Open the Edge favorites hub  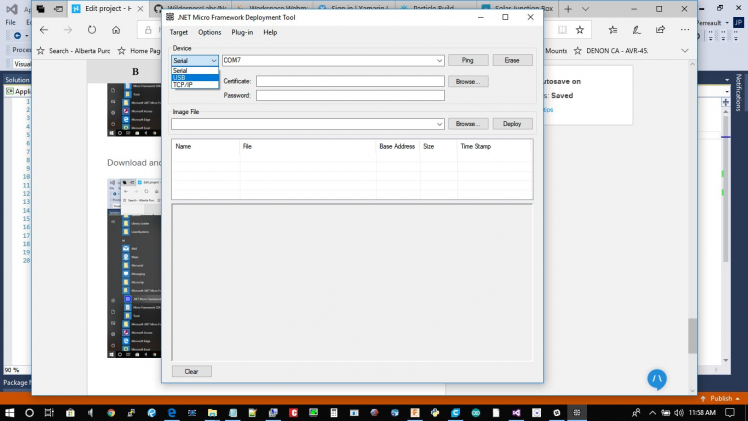613,30
